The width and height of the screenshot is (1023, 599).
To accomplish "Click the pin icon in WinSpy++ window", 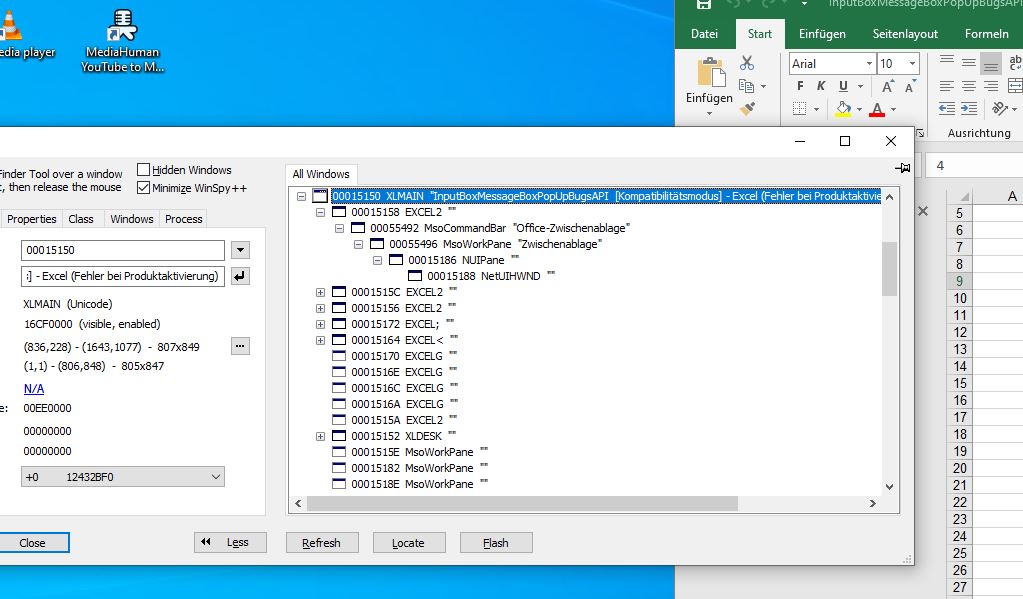I will (x=903, y=168).
